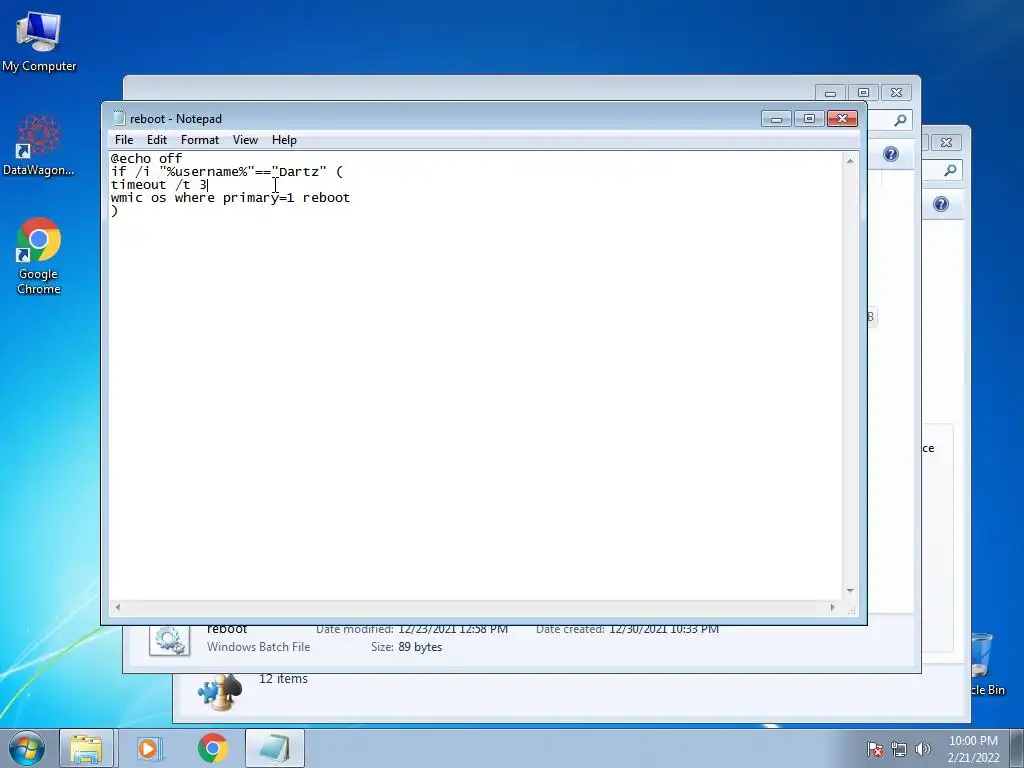Screen dimensions: 1024x768
Task: Close the reboot Notepad window
Action: coord(842,119)
